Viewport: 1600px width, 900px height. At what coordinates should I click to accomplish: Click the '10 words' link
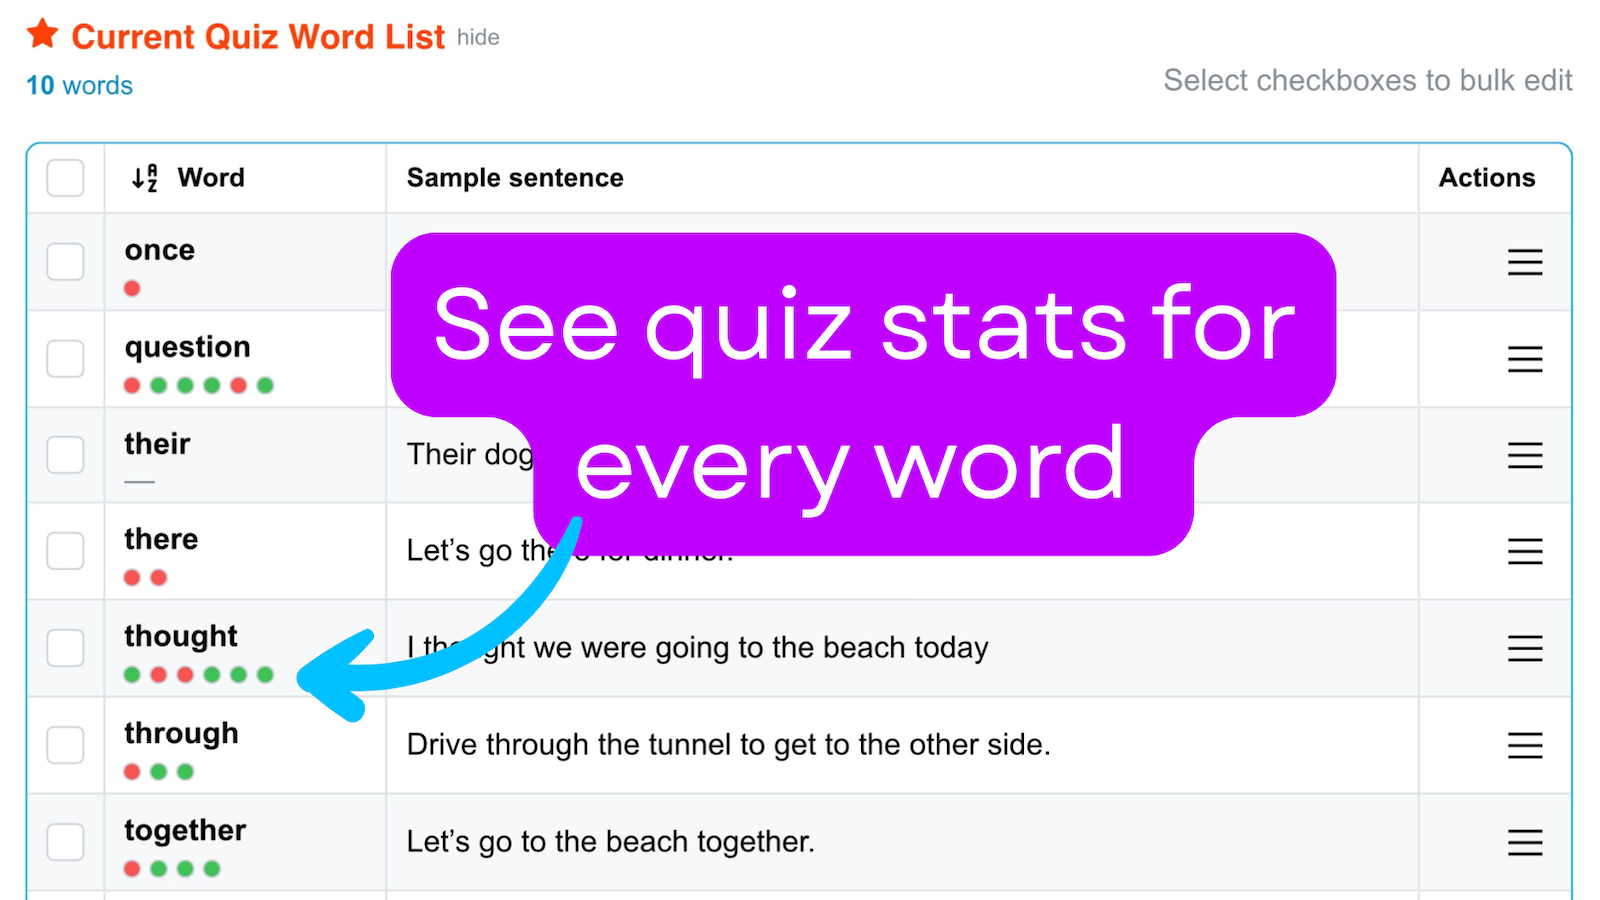78,85
